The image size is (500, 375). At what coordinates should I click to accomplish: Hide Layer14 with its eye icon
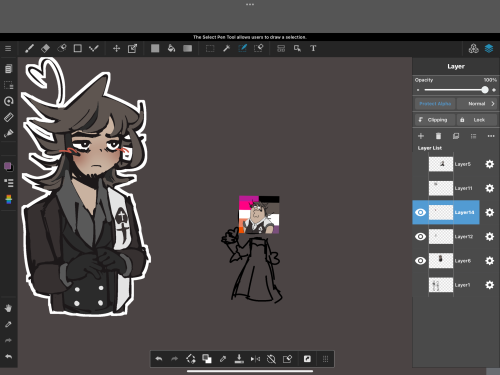[x=420, y=212]
